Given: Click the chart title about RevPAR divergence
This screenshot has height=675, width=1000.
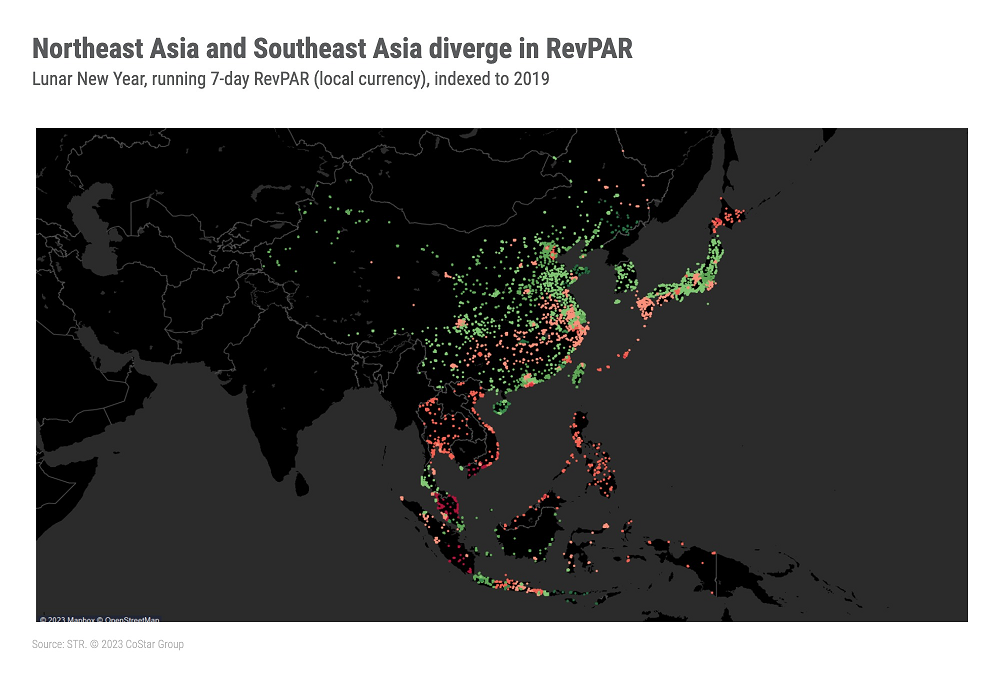Looking at the screenshot, I should 332,49.
